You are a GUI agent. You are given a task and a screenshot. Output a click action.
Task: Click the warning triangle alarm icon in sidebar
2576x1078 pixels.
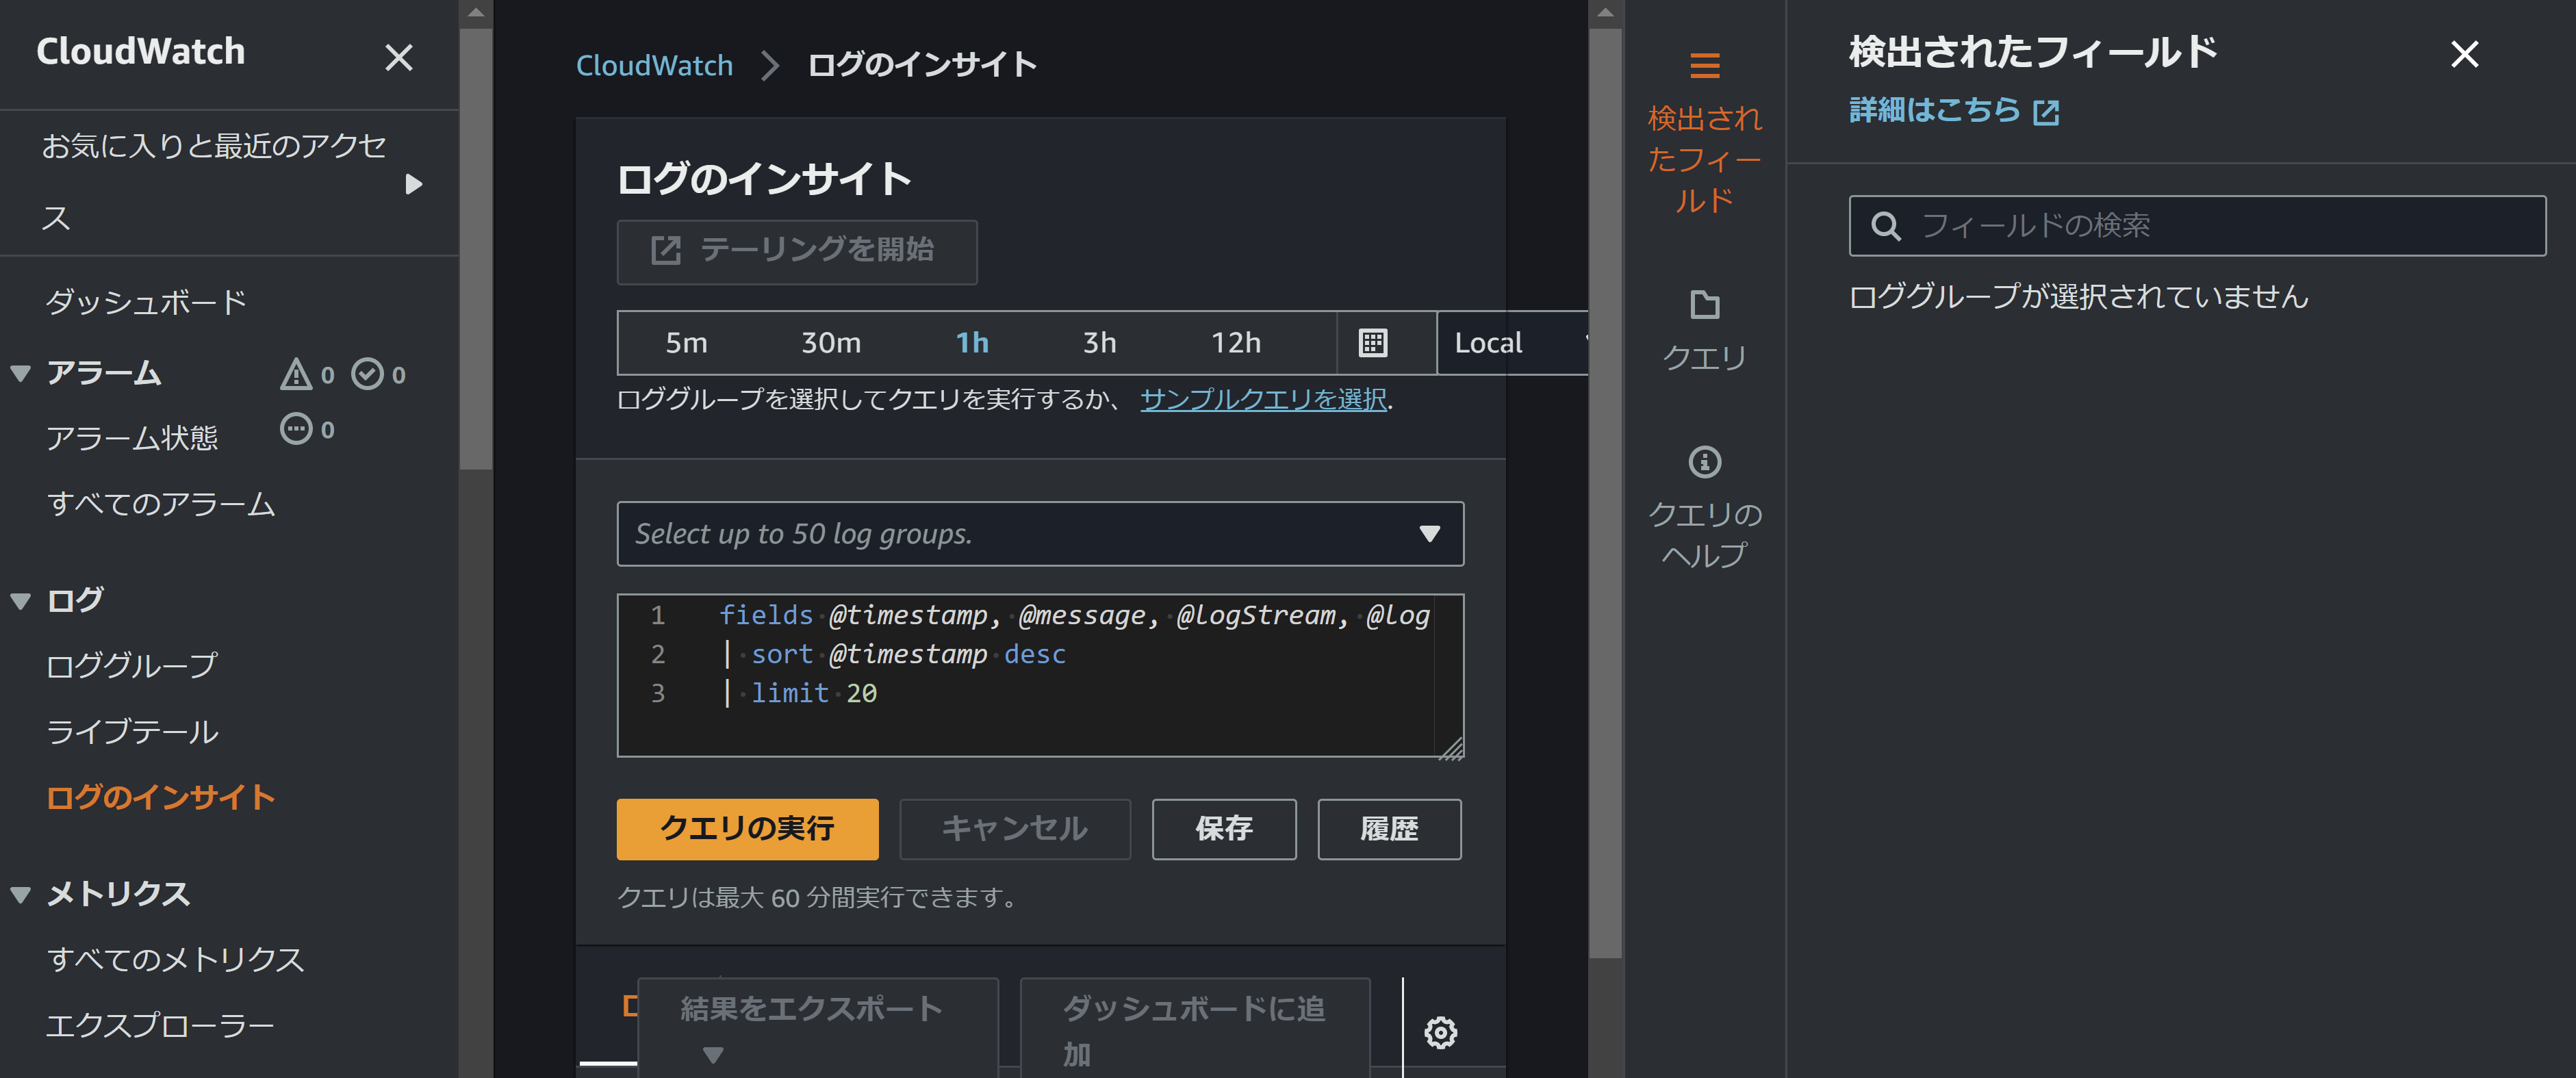pyautogui.click(x=296, y=373)
